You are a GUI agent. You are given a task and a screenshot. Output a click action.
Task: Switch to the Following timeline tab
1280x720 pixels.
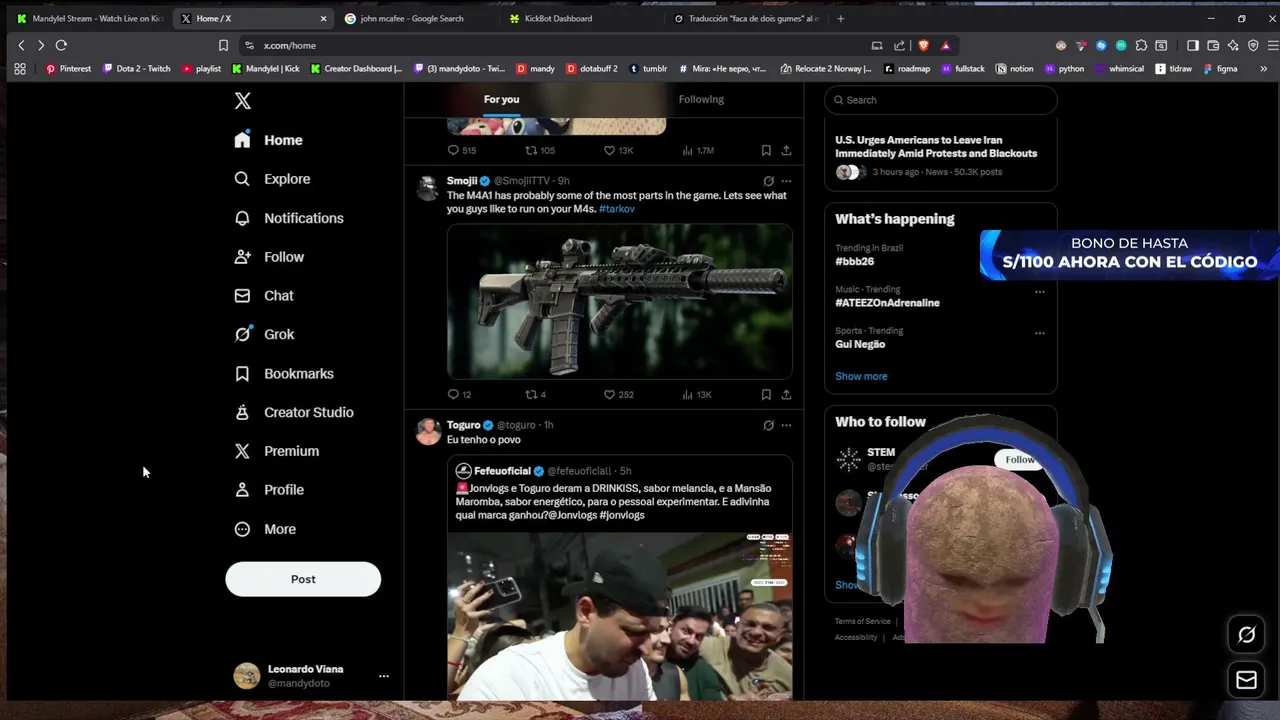701,99
